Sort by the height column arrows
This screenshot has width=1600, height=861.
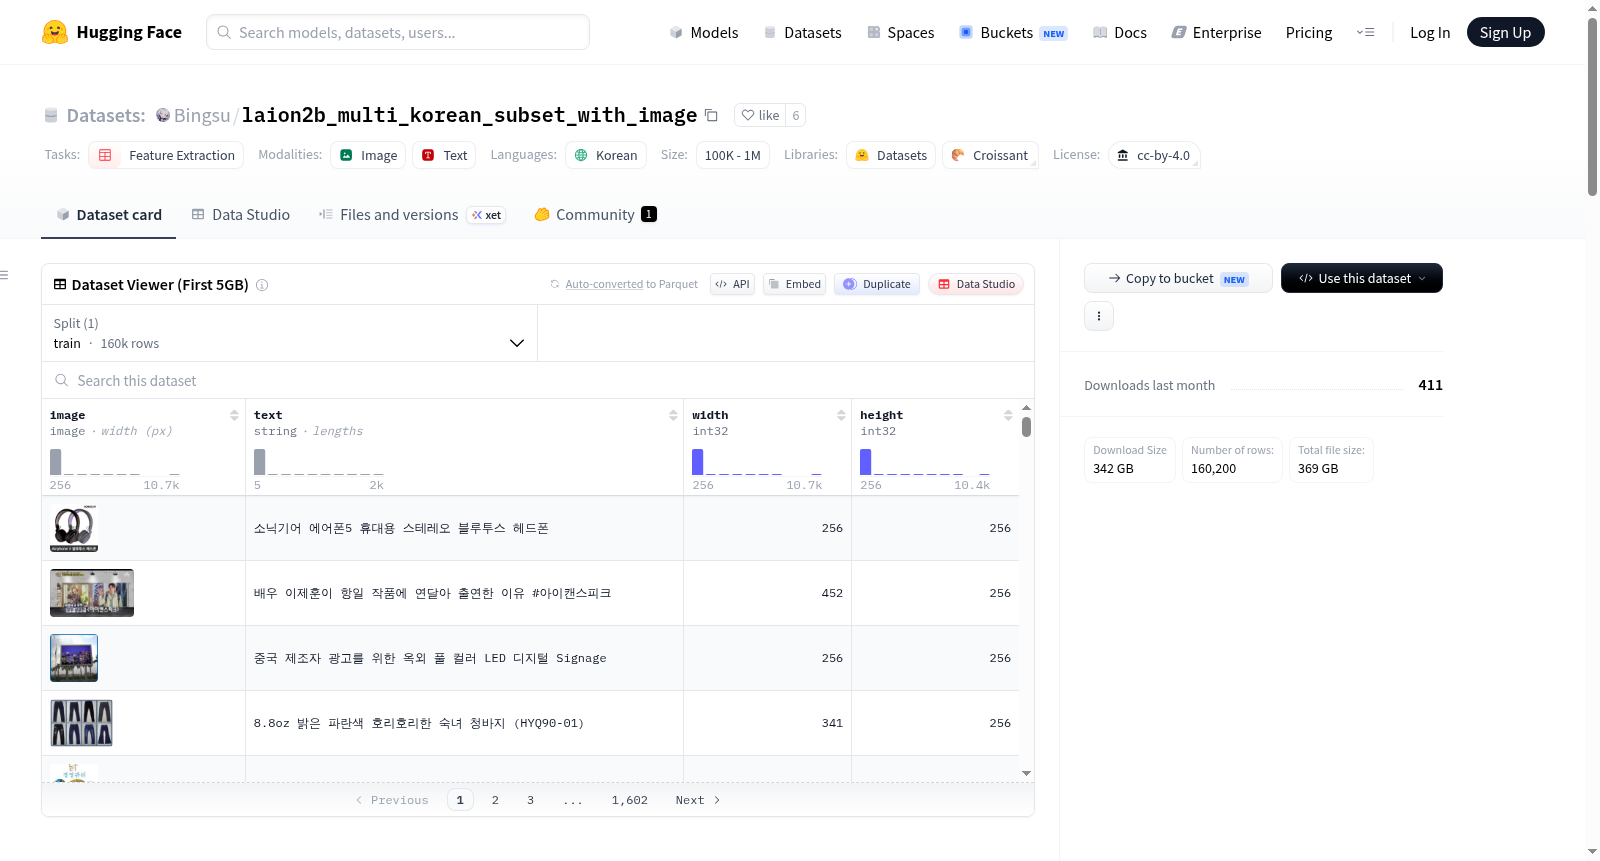pos(1008,415)
